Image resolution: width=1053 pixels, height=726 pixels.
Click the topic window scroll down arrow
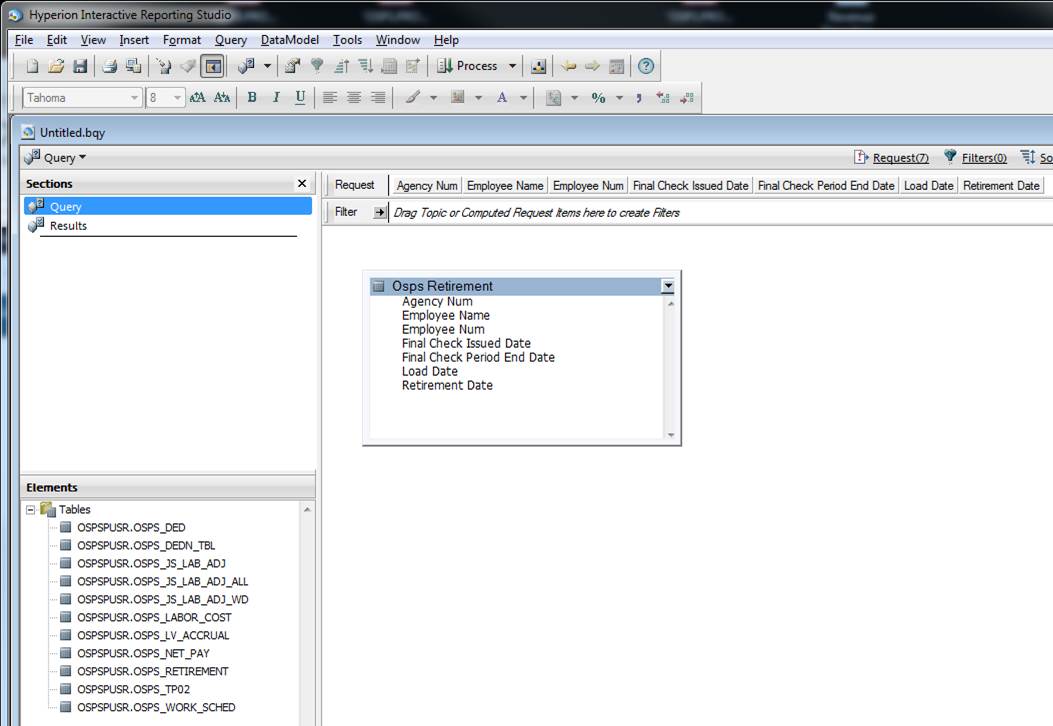pos(670,435)
